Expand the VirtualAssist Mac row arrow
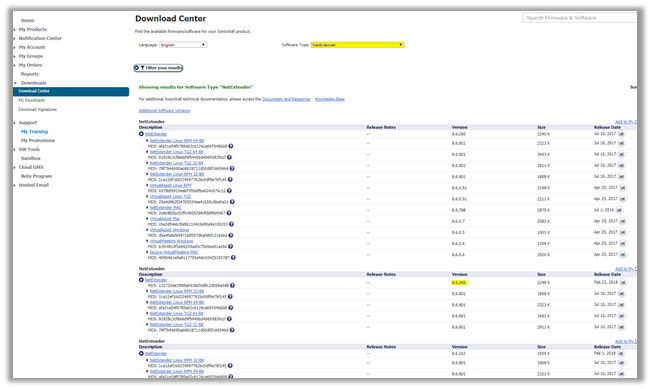Screen dimensions: 650x389 tap(147, 219)
